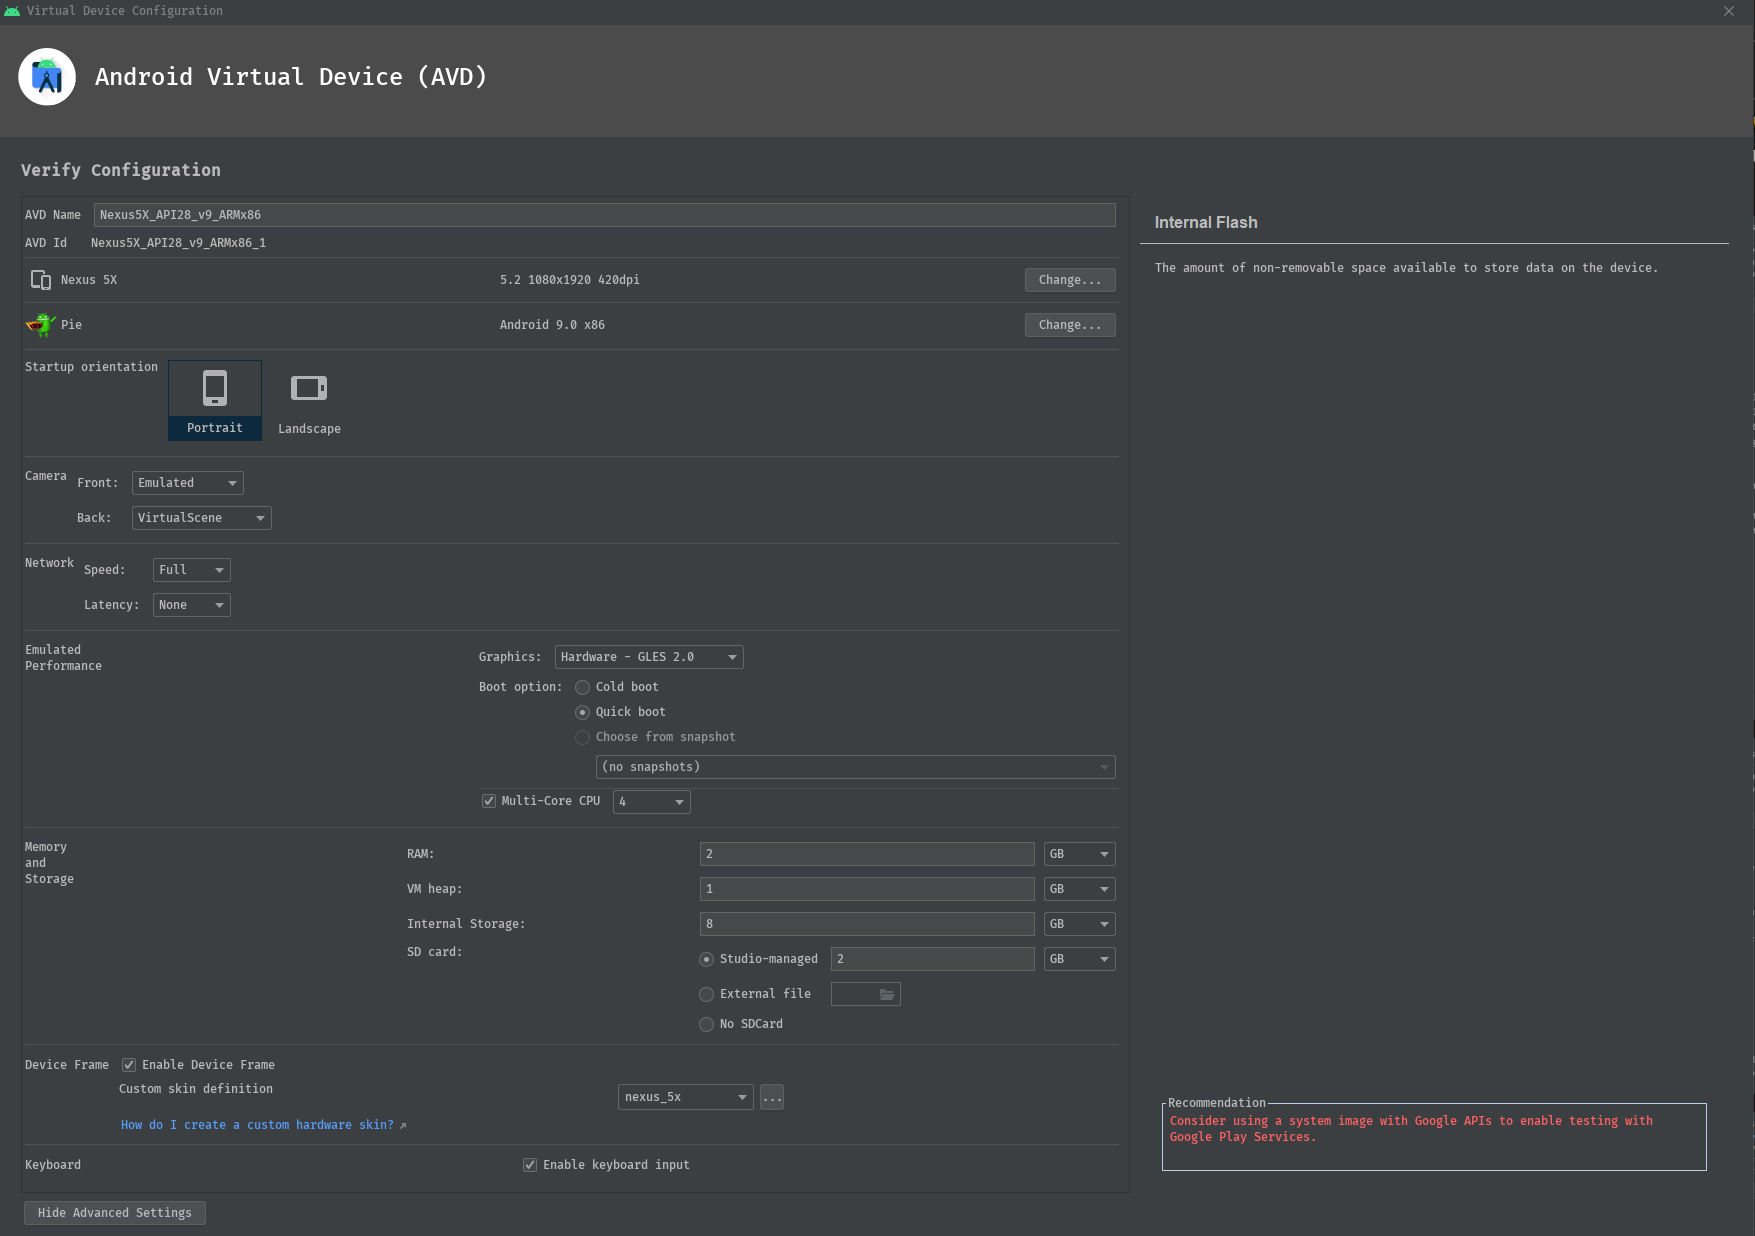Click the AVD Name text field
Screen dimensions: 1755x1236
tap(605, 215)
